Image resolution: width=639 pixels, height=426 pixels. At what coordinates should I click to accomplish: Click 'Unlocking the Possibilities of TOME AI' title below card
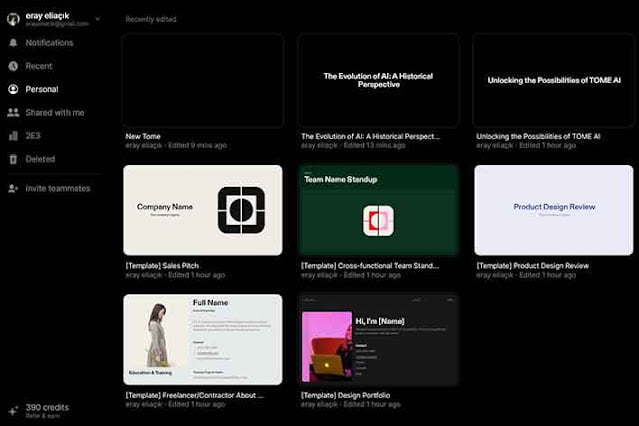tap(538, 136)
